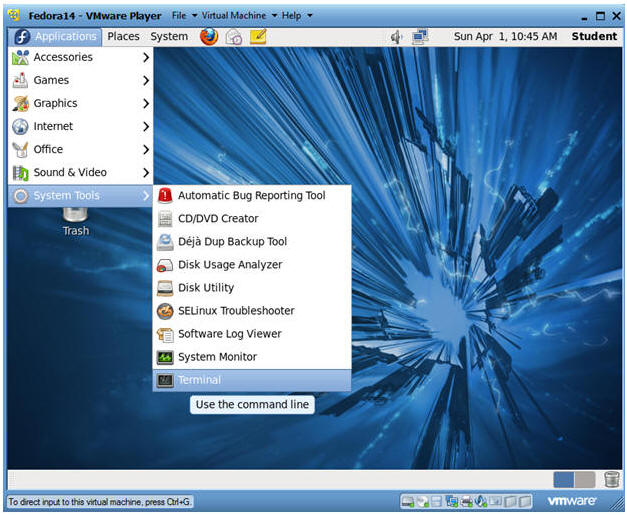Click the VMware floppy drive status icon
627x515 pixels.
coord(436,501)
